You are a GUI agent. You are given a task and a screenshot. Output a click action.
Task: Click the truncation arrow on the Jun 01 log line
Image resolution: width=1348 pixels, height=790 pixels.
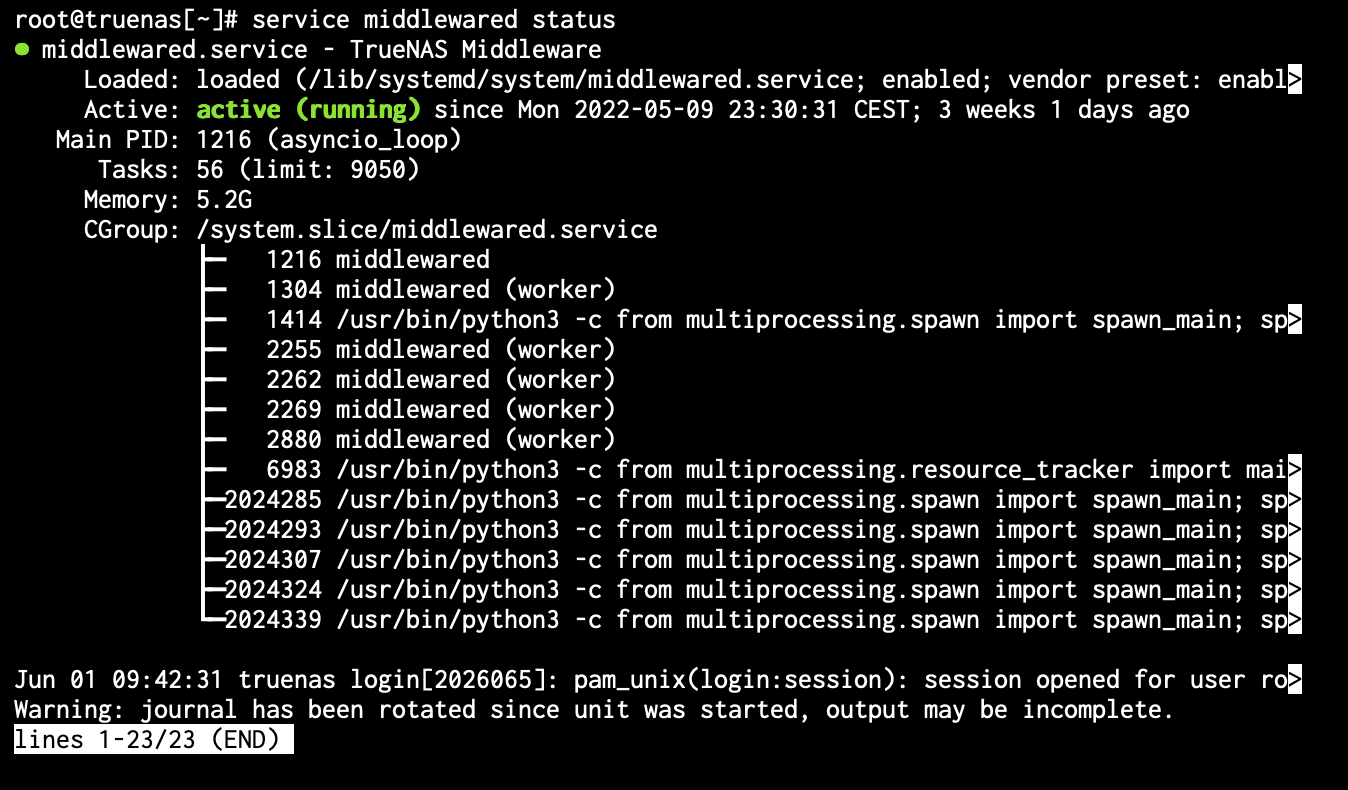[1295, 680]
